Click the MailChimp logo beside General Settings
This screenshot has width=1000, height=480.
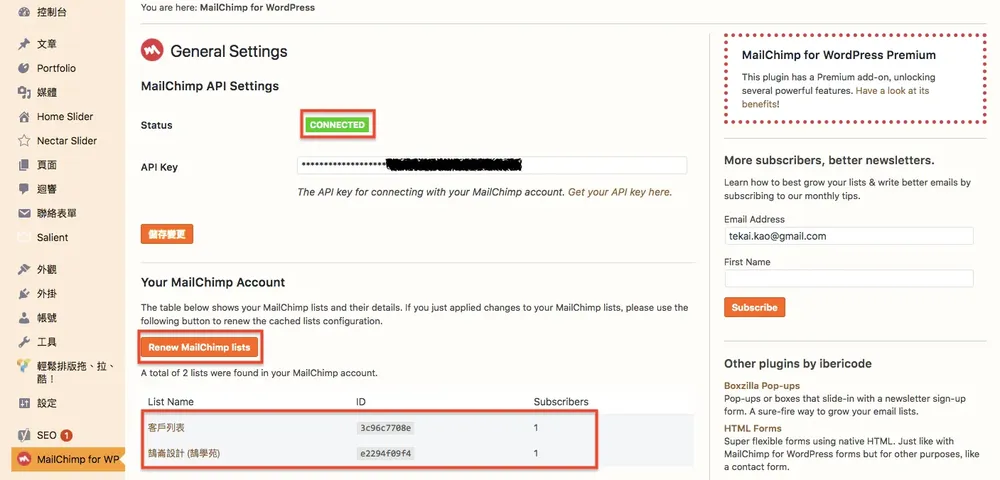pos(152,50)
